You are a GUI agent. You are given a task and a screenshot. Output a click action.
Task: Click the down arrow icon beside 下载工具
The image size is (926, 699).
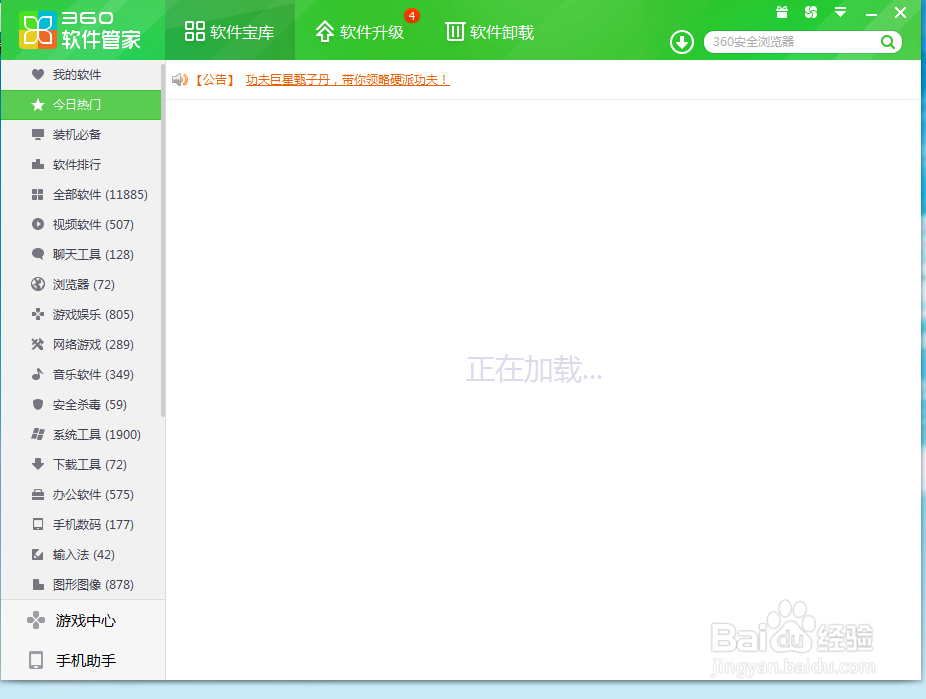[x=38, y=464]
